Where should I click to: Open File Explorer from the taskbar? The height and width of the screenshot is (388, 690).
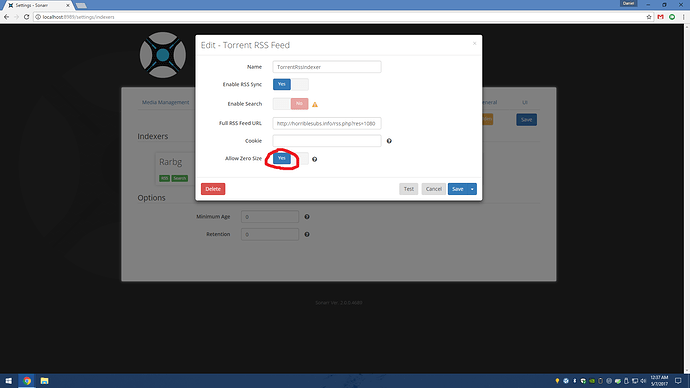click(44, 381)
